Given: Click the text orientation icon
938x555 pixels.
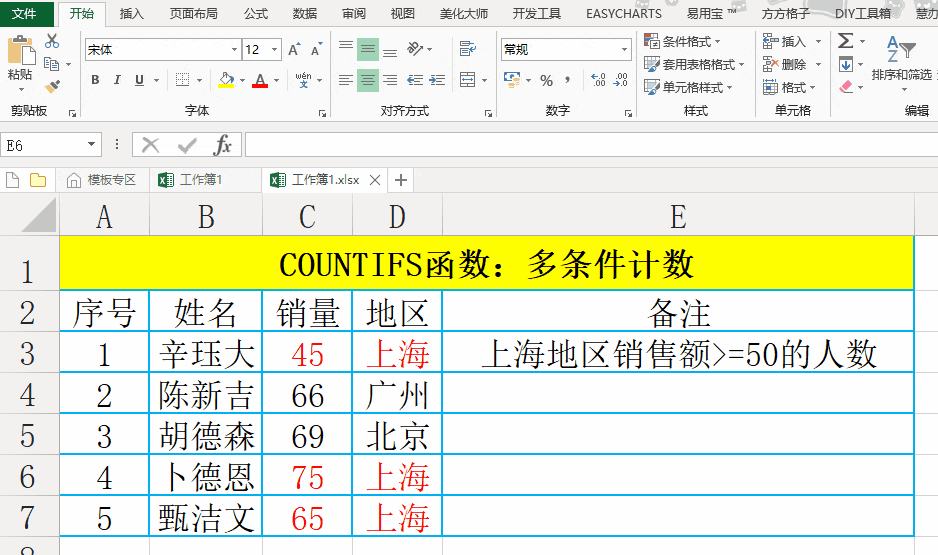Looking at the screenshot, I should [x=415, y=48].
